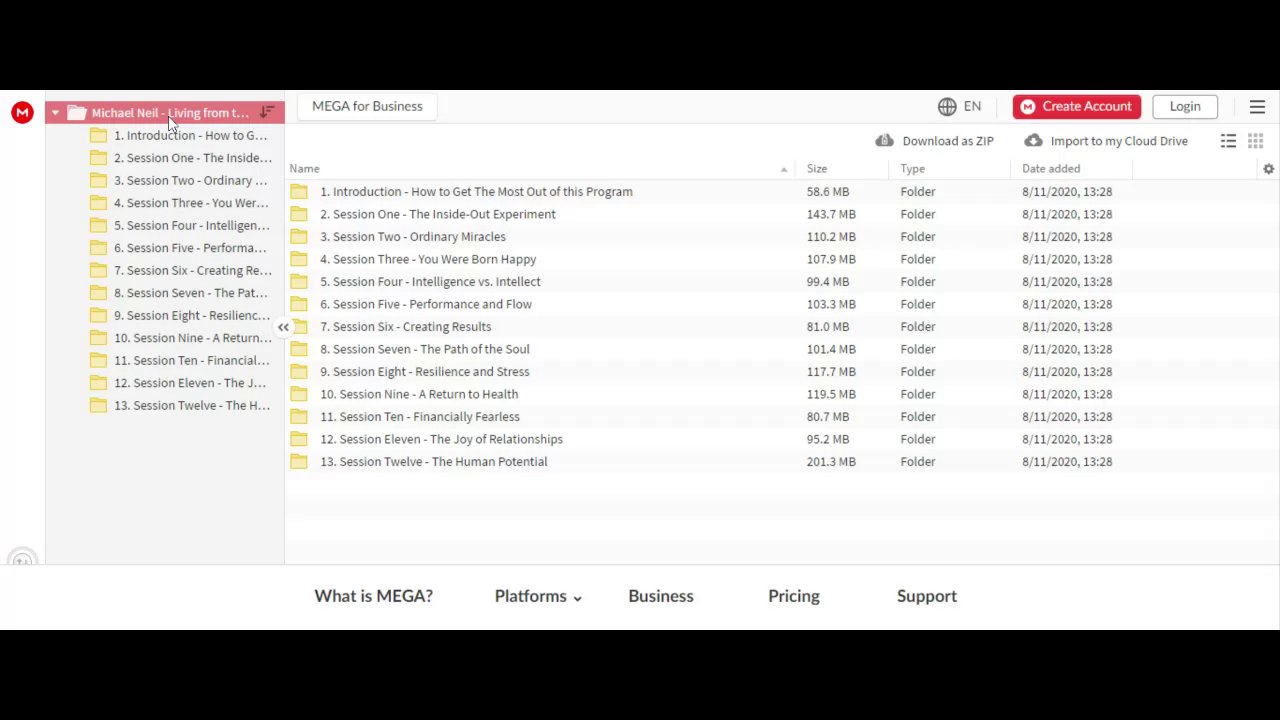Click folder icon of Joy of Relationships row
1280x720 pixels.
299,439
